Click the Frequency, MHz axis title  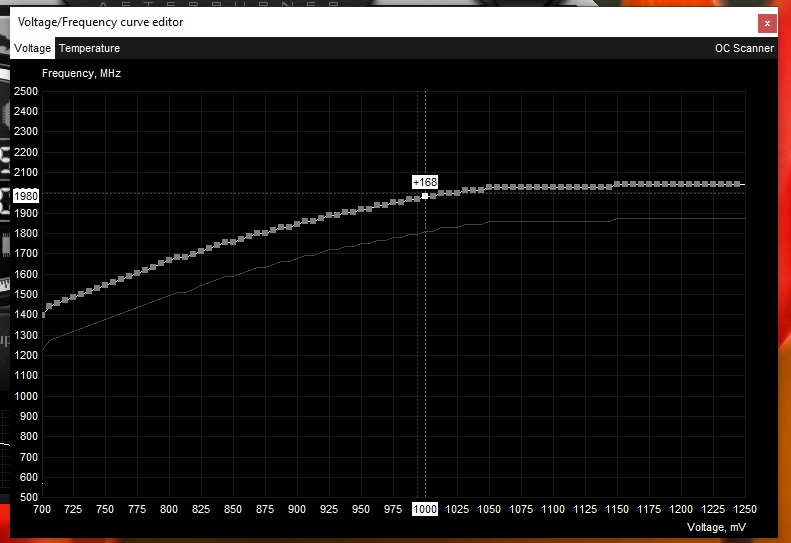pos(81,74)
